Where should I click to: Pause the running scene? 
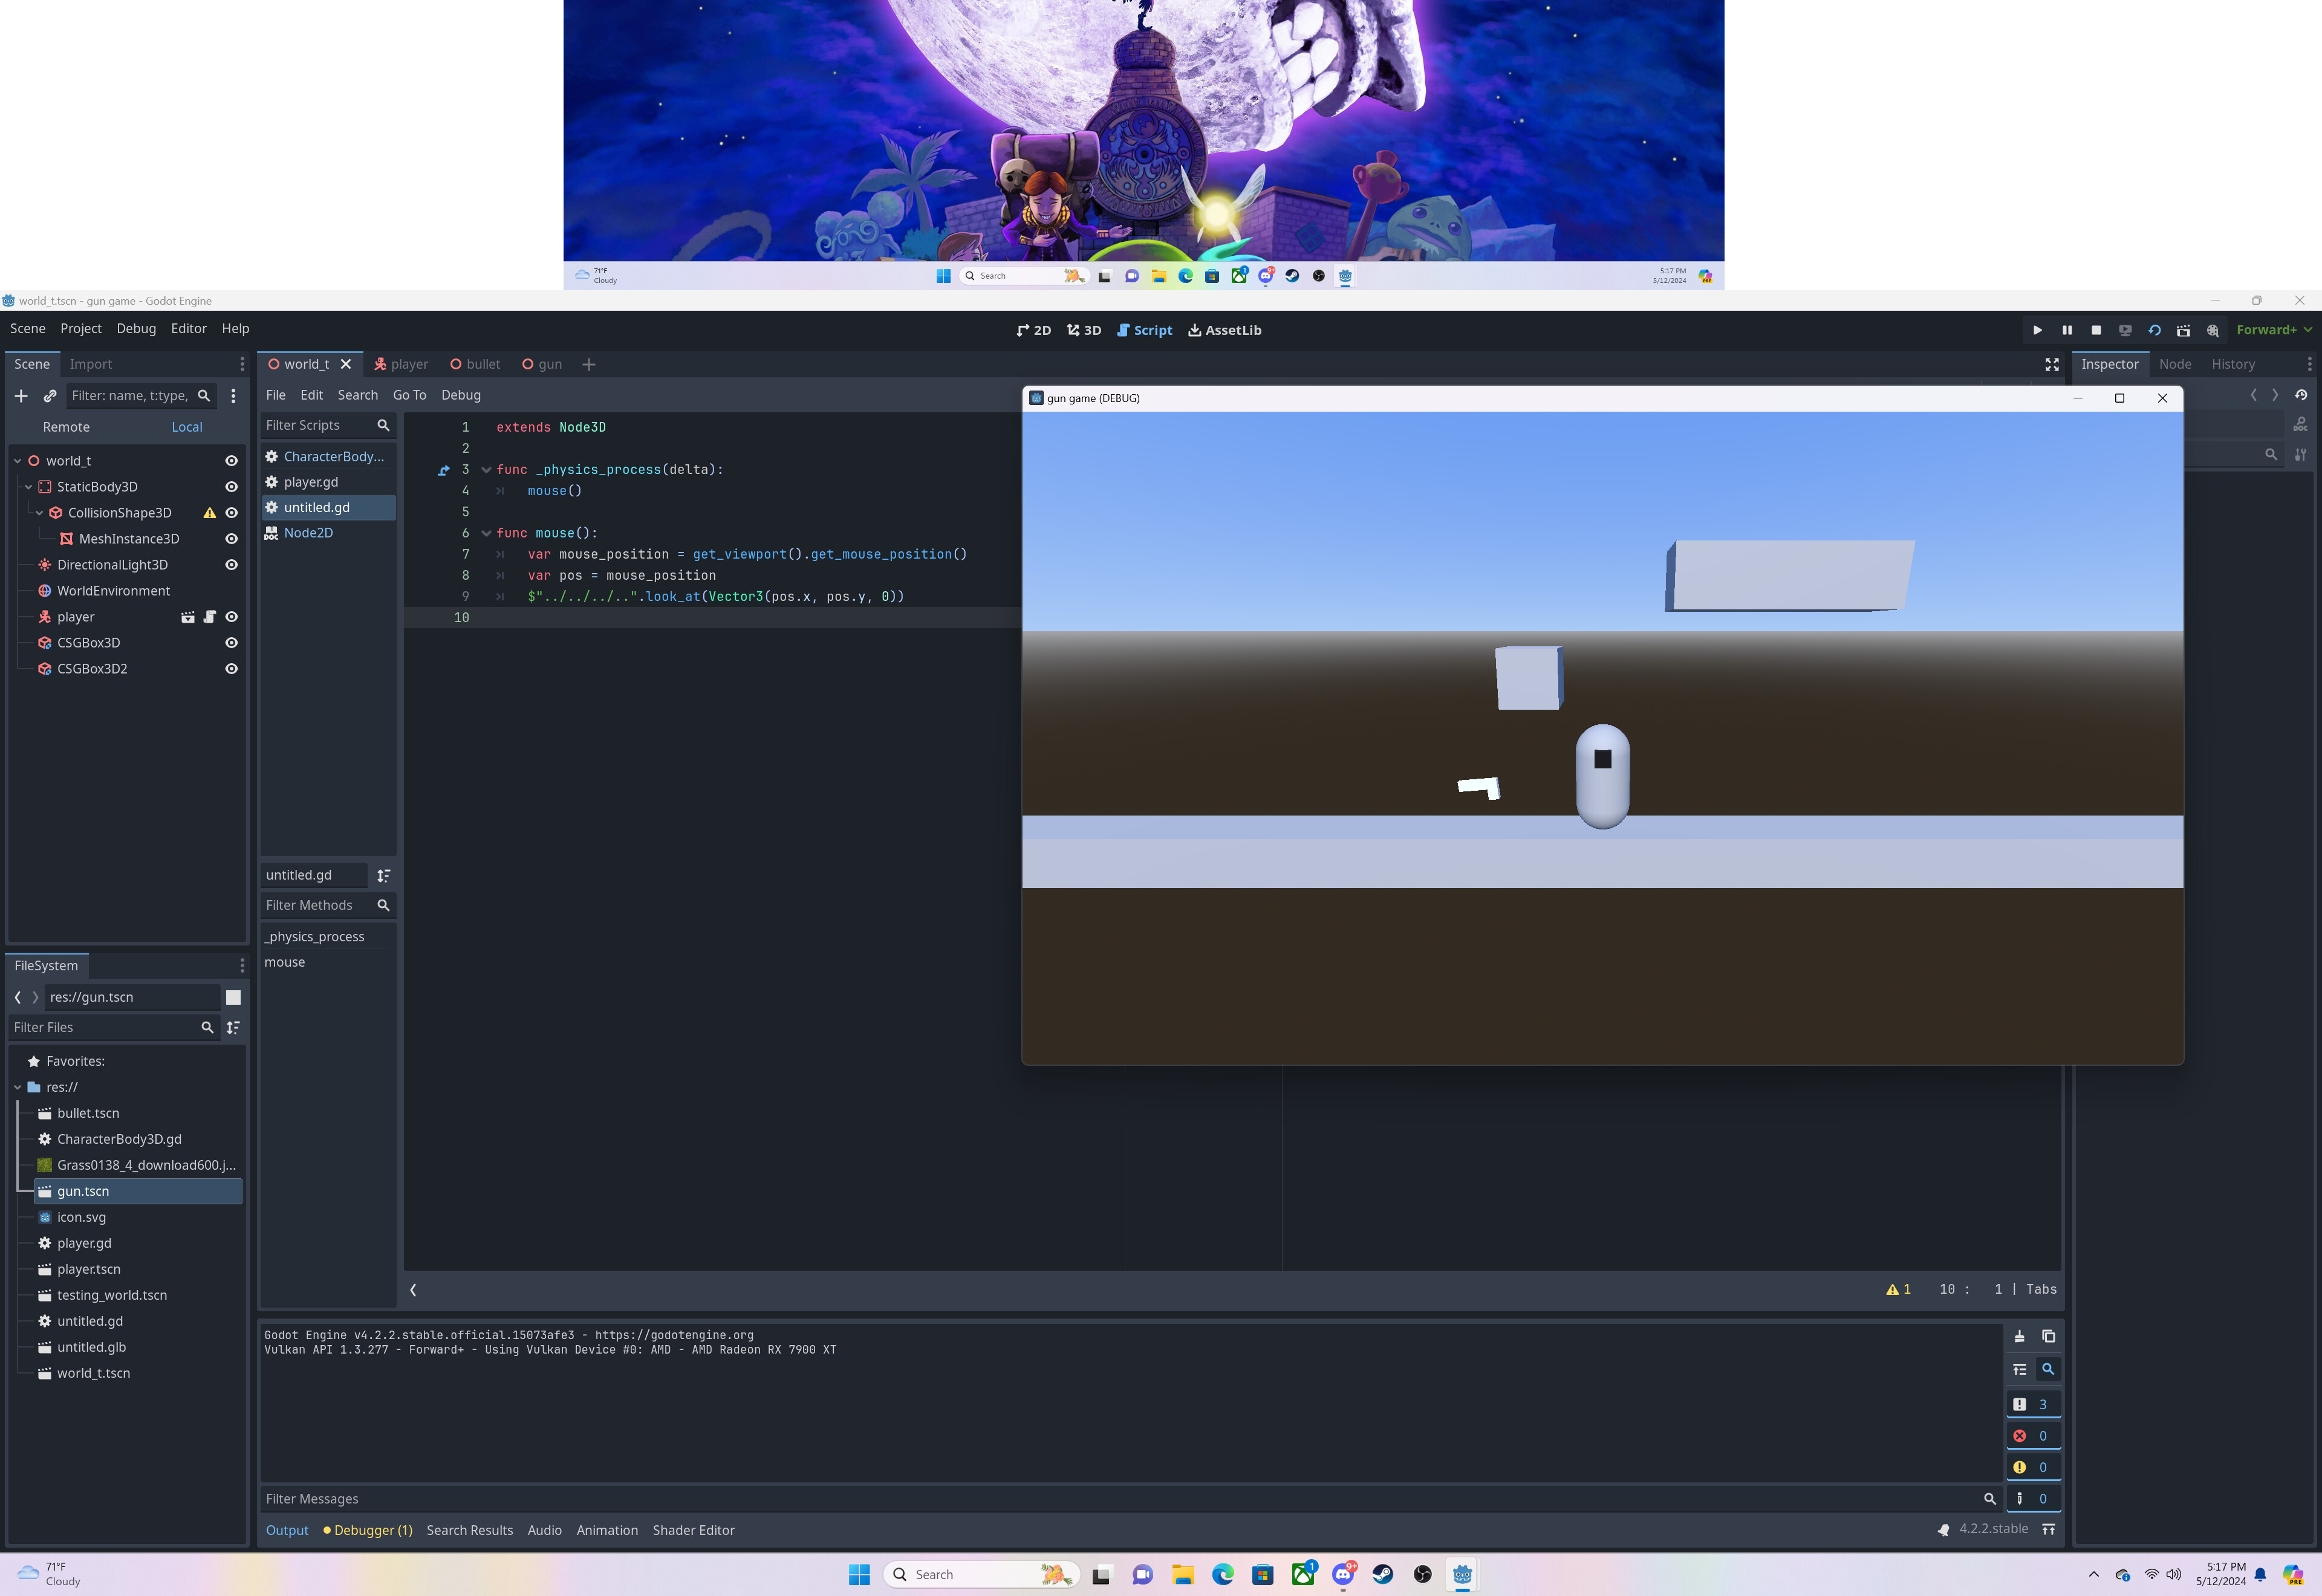pos(2067,330)
